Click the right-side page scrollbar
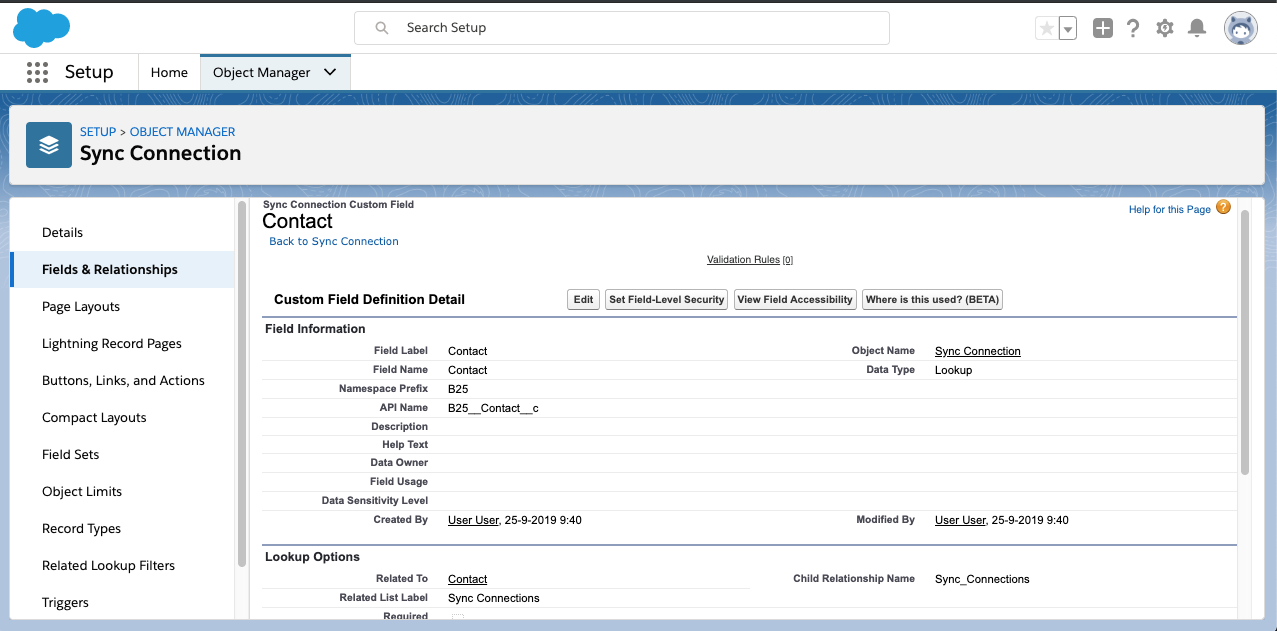 1244,340
